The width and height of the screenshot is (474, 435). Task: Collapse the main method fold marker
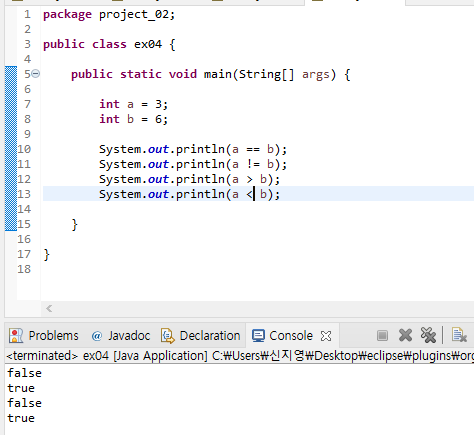(36, 73)
